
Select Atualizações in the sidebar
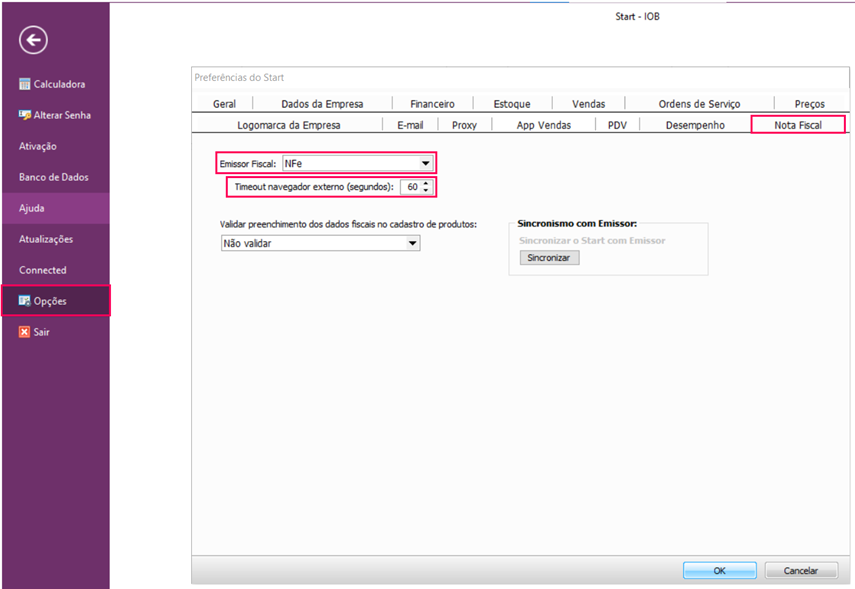pyautogui.click(x=46, y=239)
